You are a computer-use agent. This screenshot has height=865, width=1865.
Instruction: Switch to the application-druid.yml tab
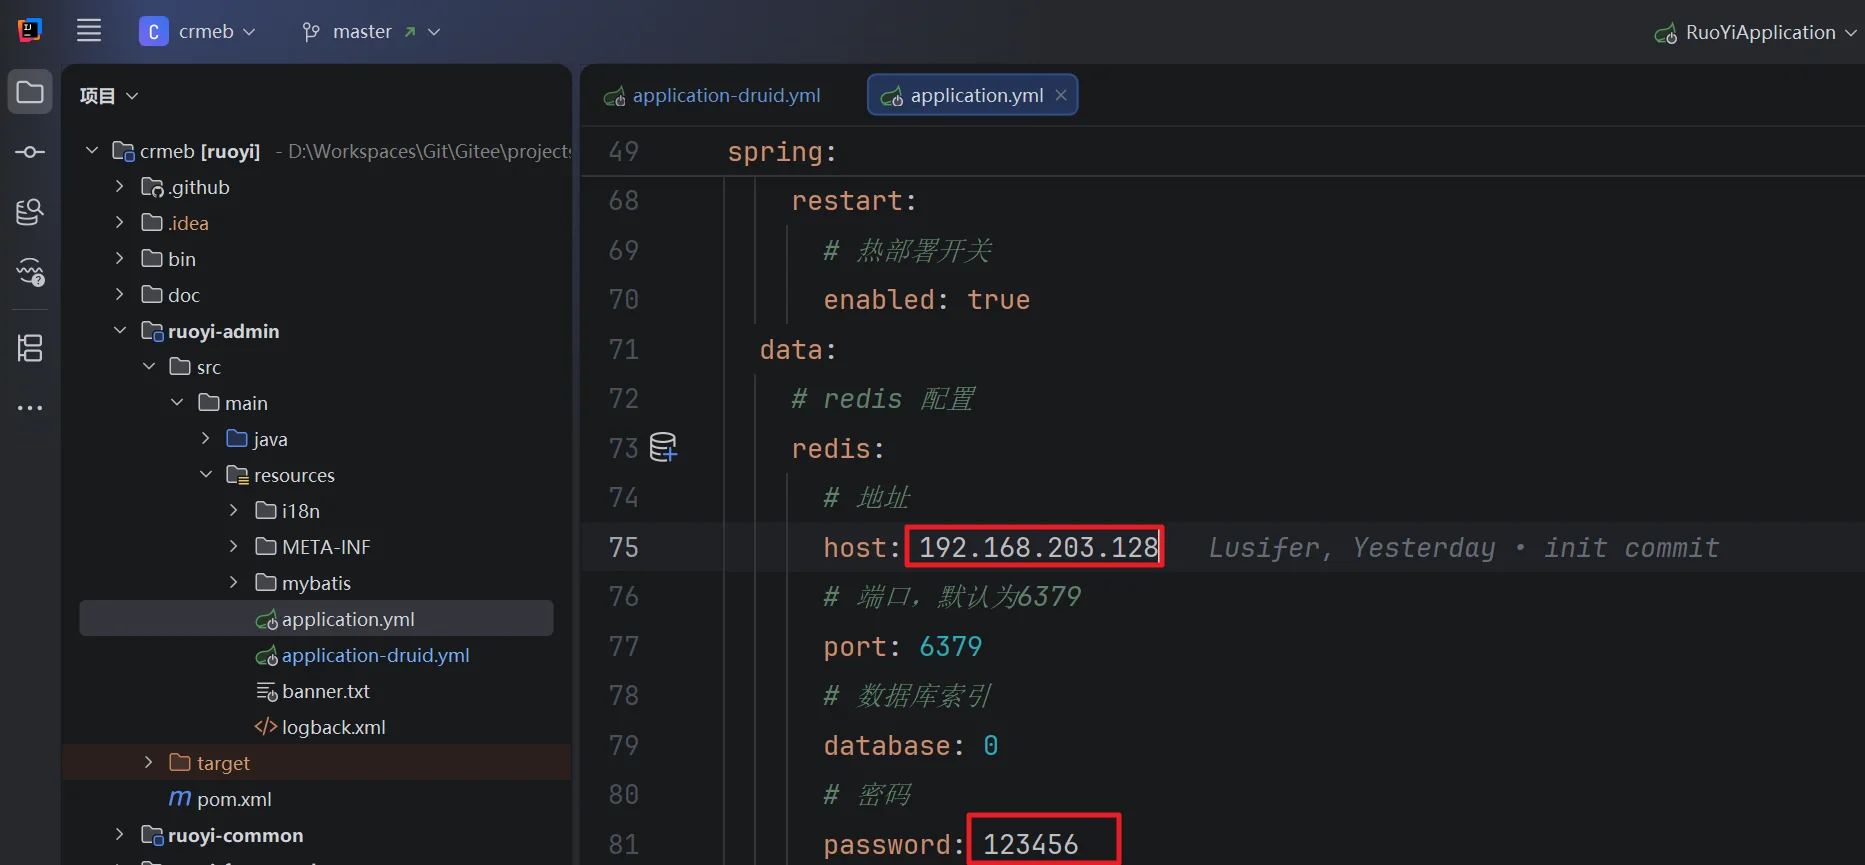(x=712, y=95)
